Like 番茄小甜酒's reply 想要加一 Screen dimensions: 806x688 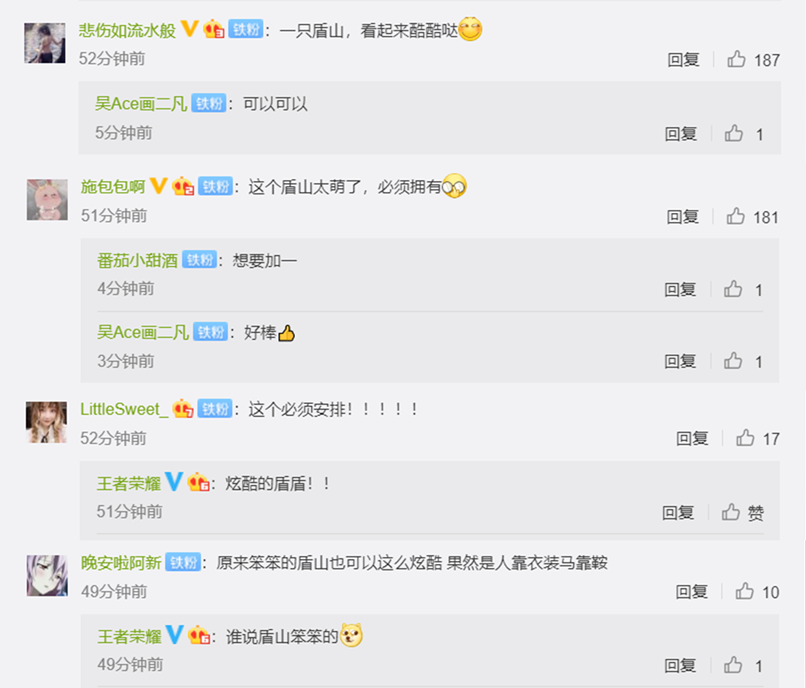click(x=733, y=289)
